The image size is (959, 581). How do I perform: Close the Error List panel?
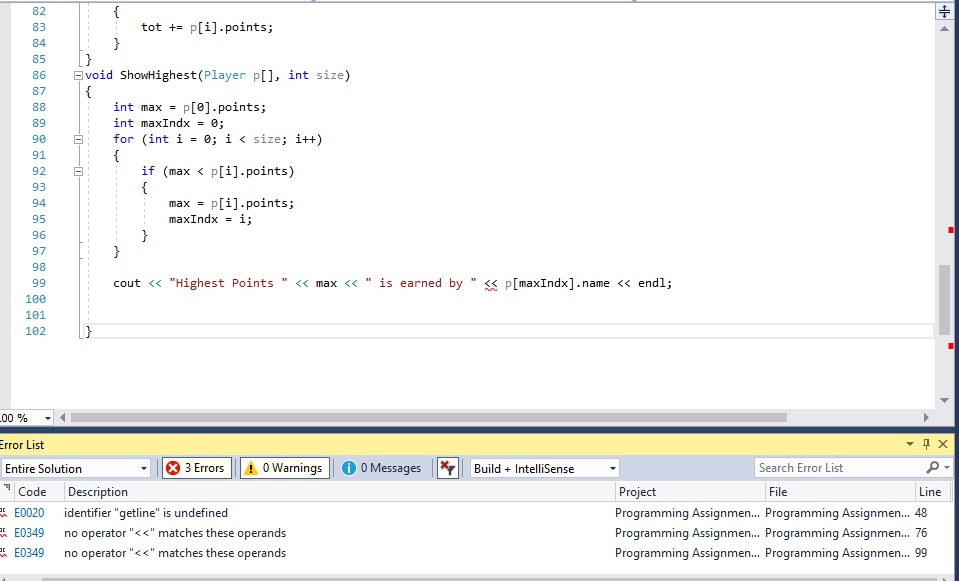[943, 444]
